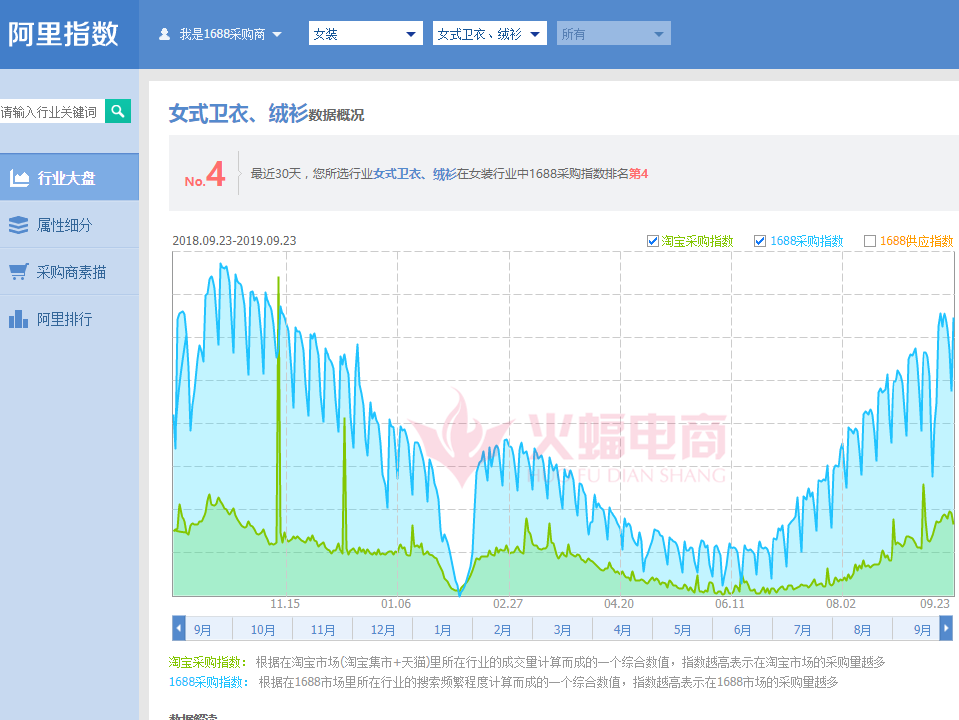
Task: Click the 1688采购指数: definition label below the chart
Action: 209,682
